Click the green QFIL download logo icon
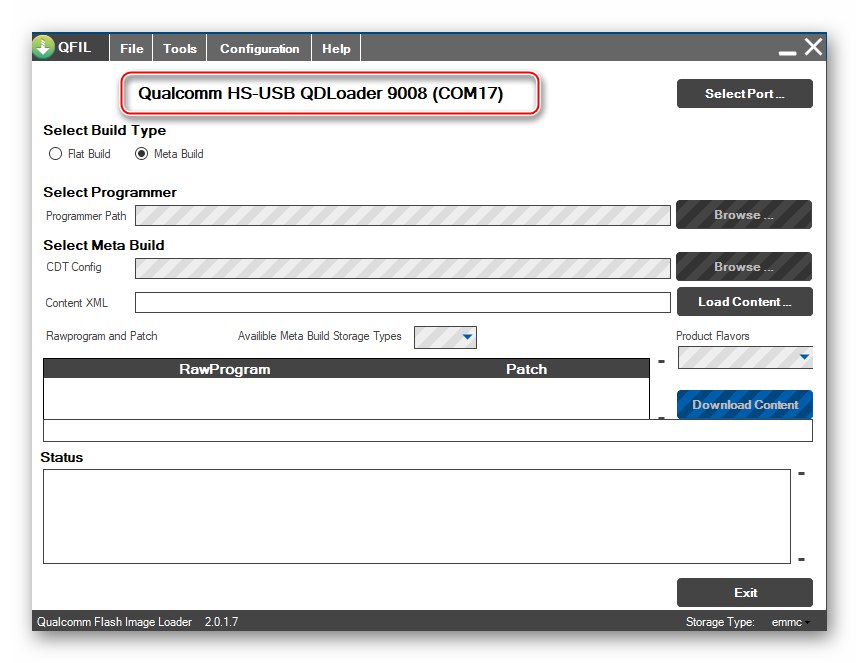859x663 pixels. click(x=43, y=47)
